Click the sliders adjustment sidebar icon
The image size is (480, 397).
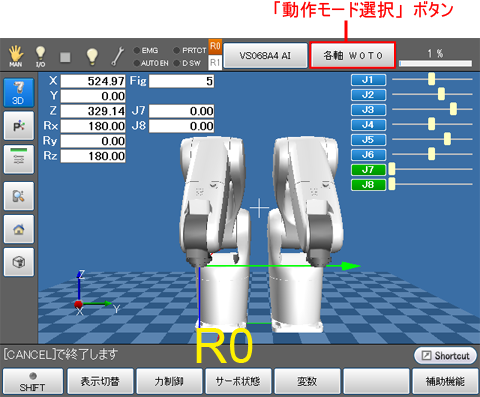(x=19, y=159)
